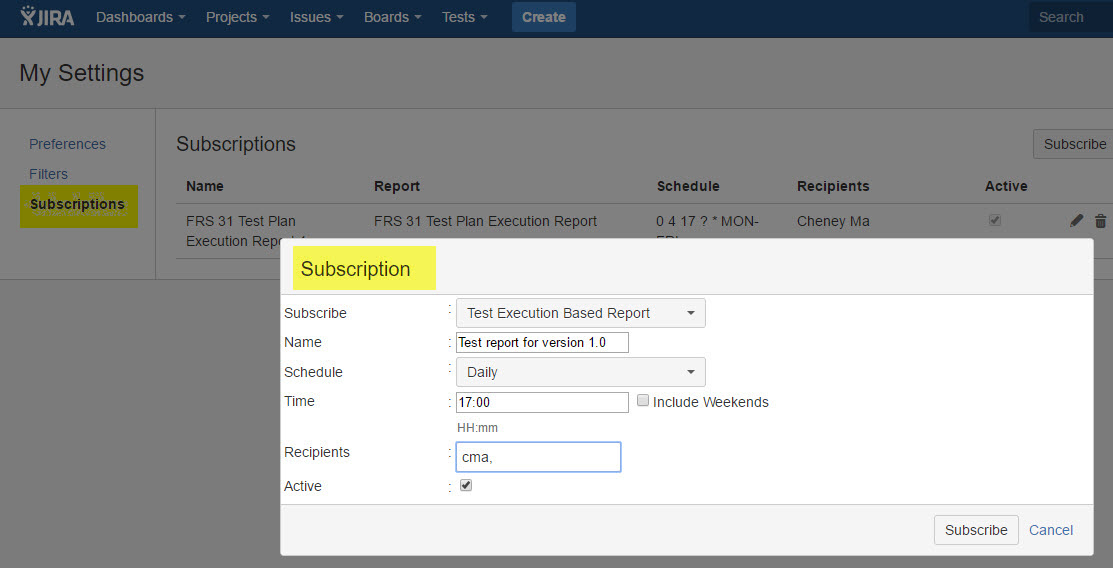Click the Time input field
Screen dimensions: 1113x568
542,402
